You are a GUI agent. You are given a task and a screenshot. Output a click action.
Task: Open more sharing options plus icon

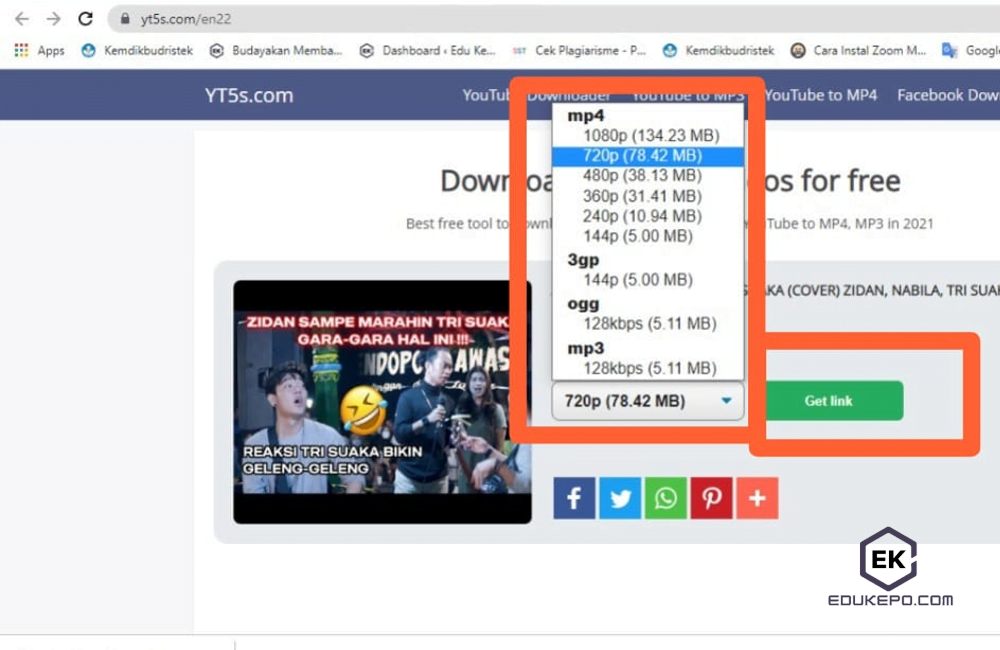757,498
